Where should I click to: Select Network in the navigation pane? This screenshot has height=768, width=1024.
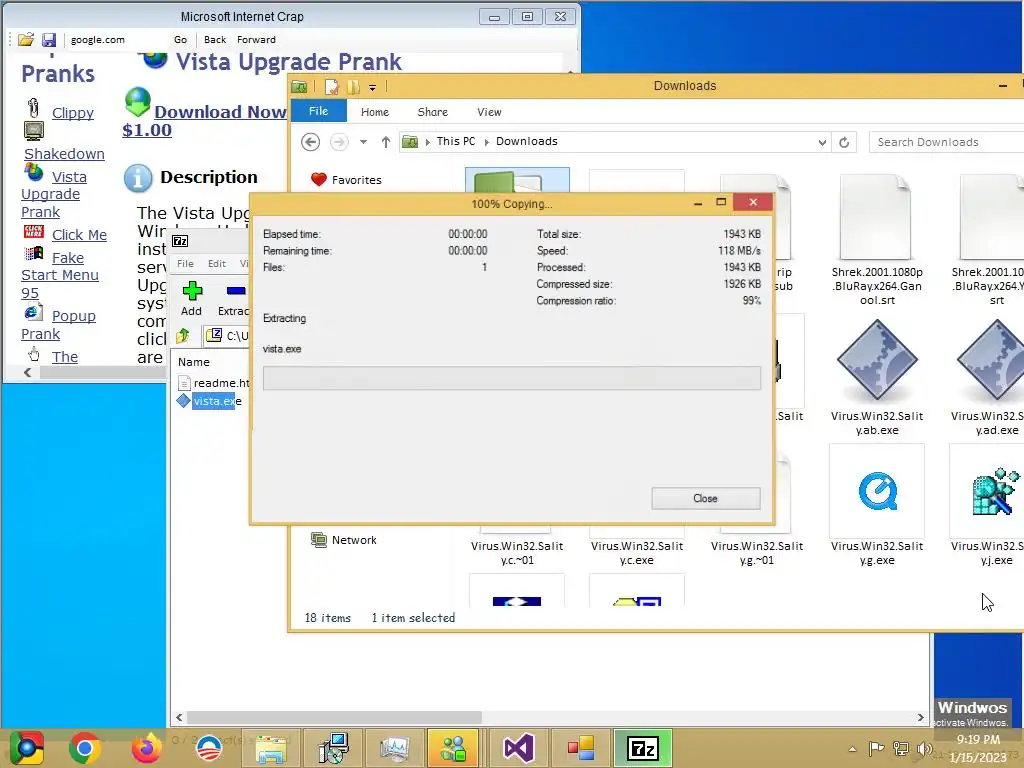[344, 540]
